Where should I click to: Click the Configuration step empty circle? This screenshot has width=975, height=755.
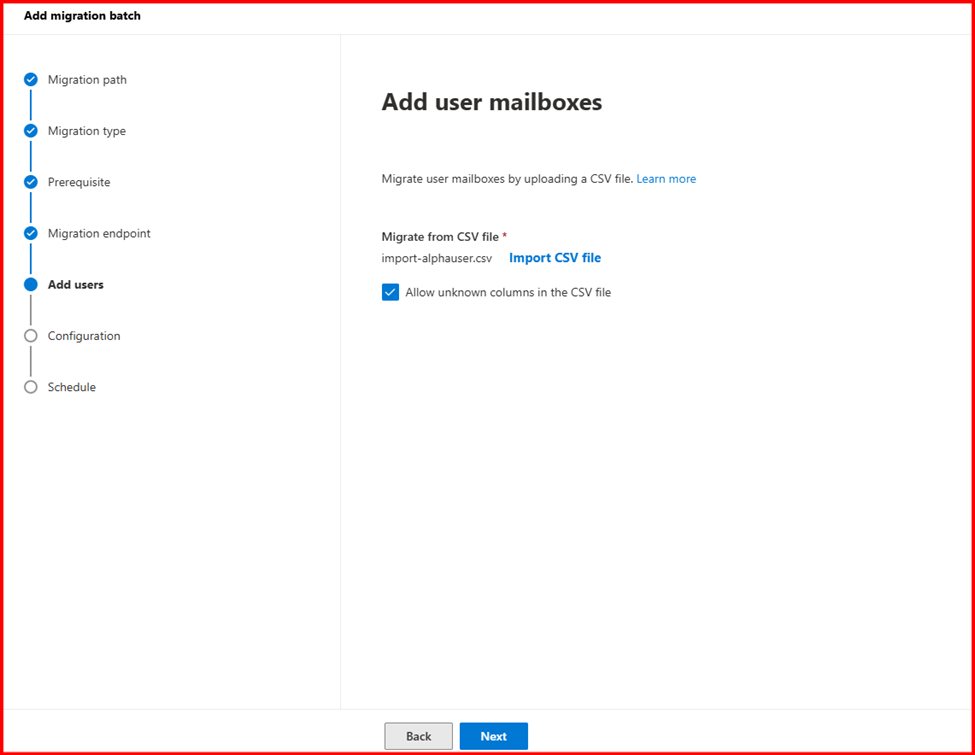point(30,336)
